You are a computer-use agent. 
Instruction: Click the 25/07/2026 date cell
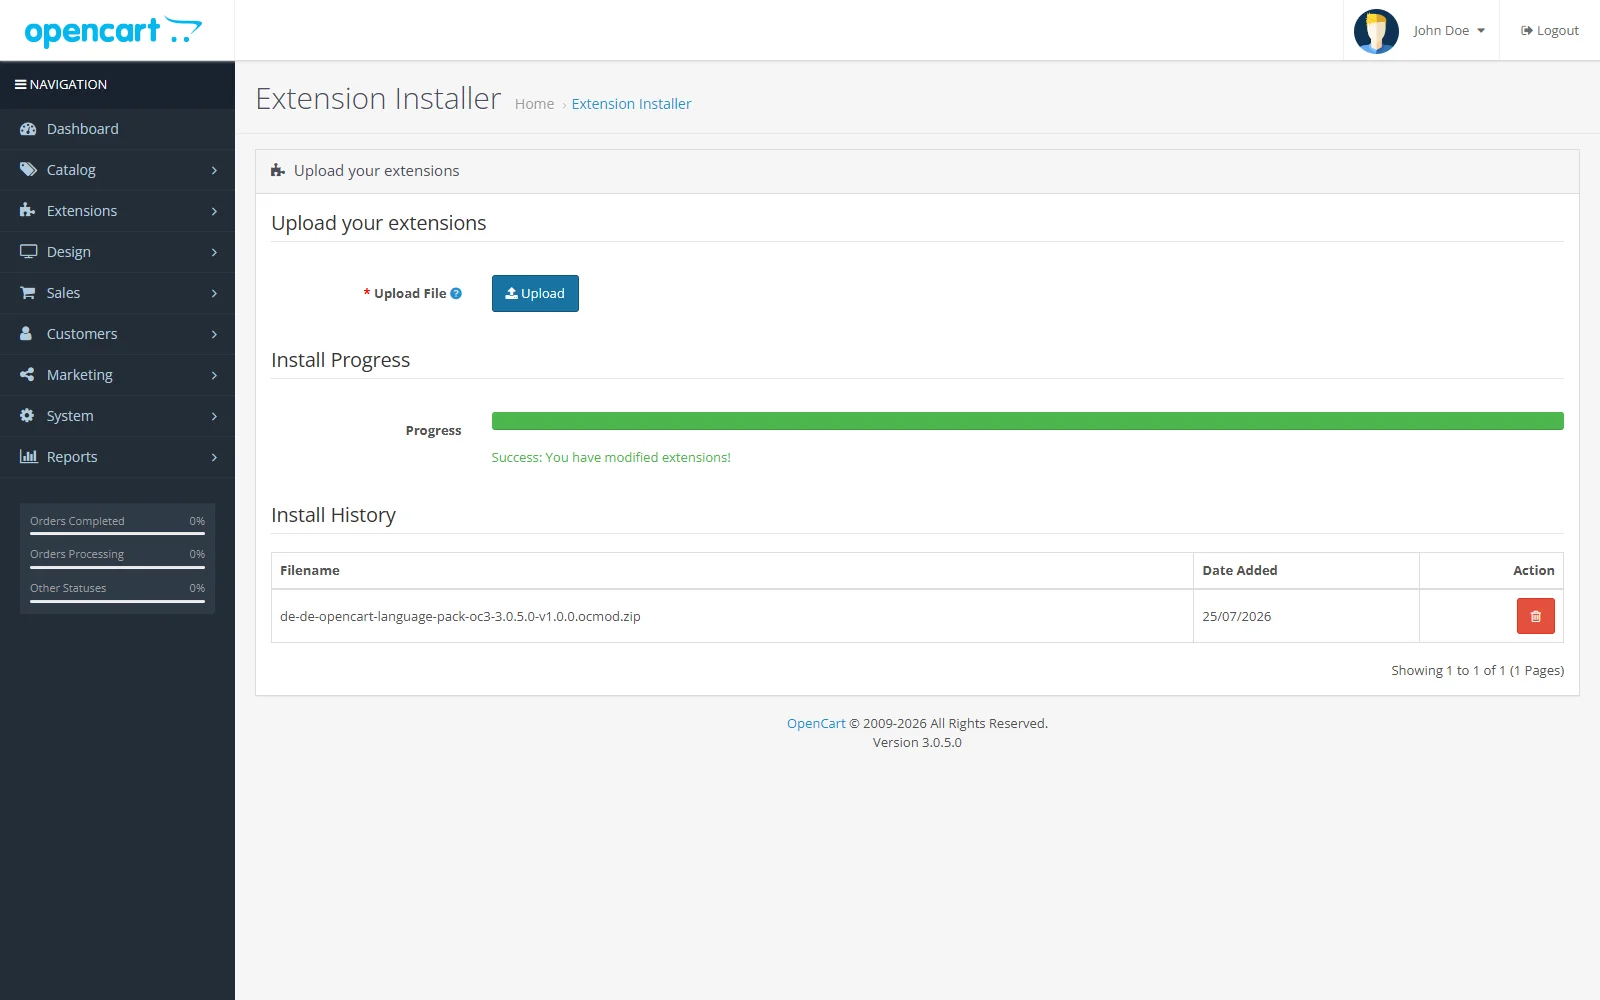pos(1306,616)
